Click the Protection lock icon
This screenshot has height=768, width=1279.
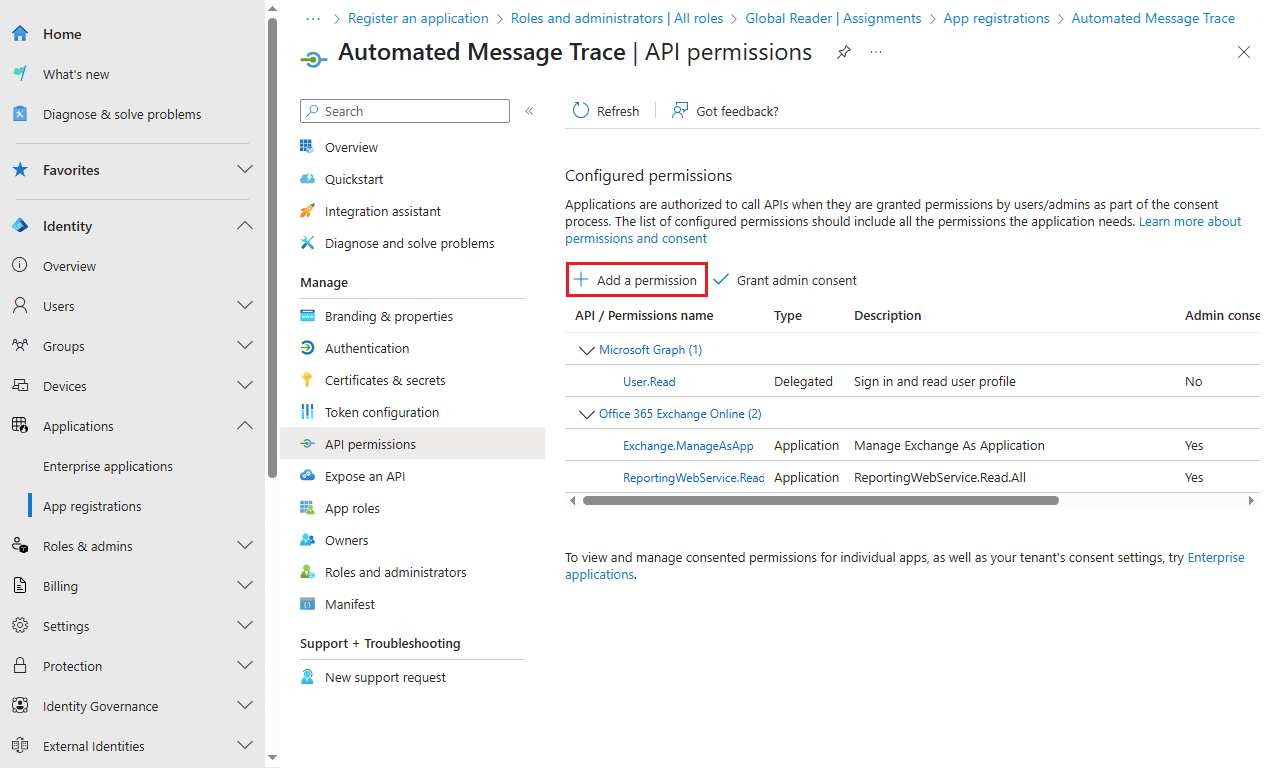[20, 666]
